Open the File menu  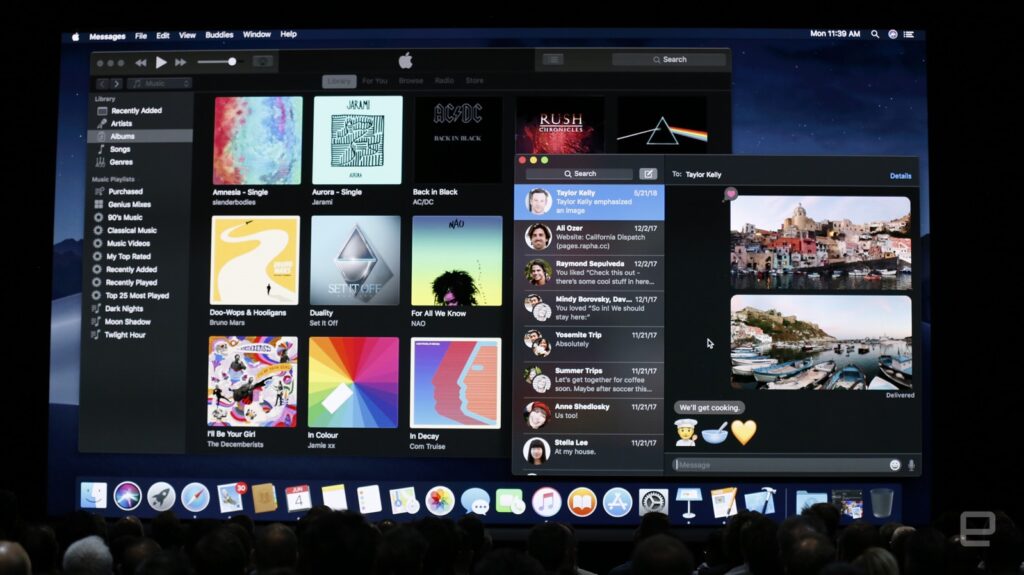[x=141, y=36]
